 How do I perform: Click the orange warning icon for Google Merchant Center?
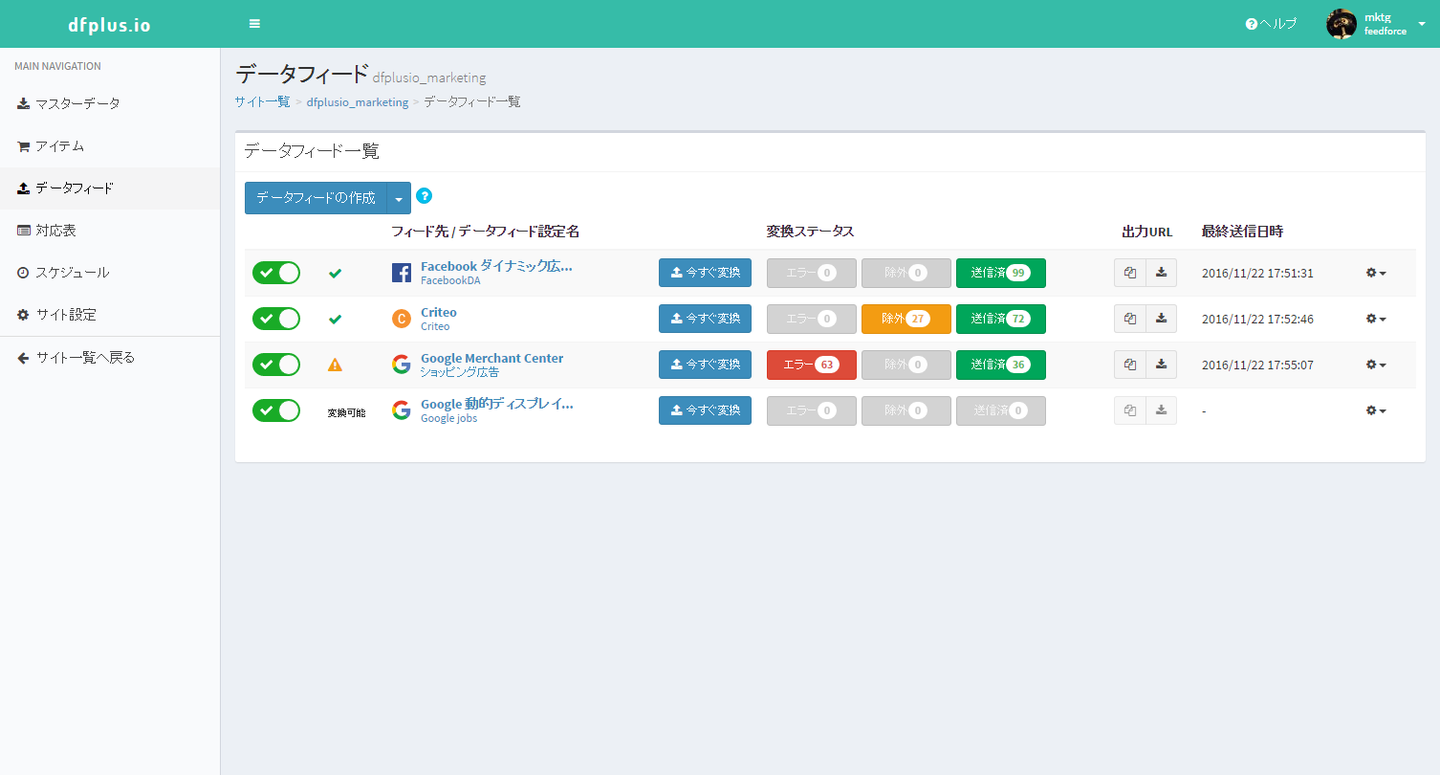(335, 365)
